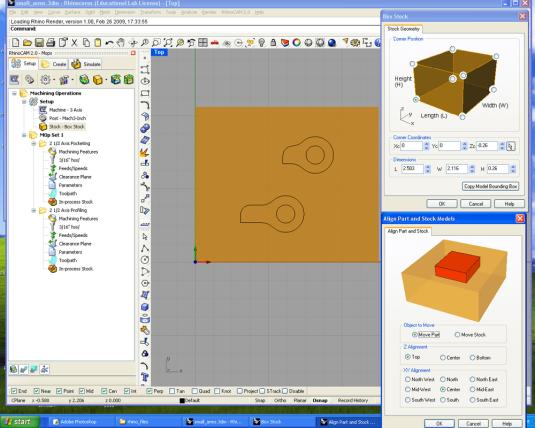This screenshot has width=535, height=428.
Task: Select the Stock Geometry tab
Action: pos(403,29)
